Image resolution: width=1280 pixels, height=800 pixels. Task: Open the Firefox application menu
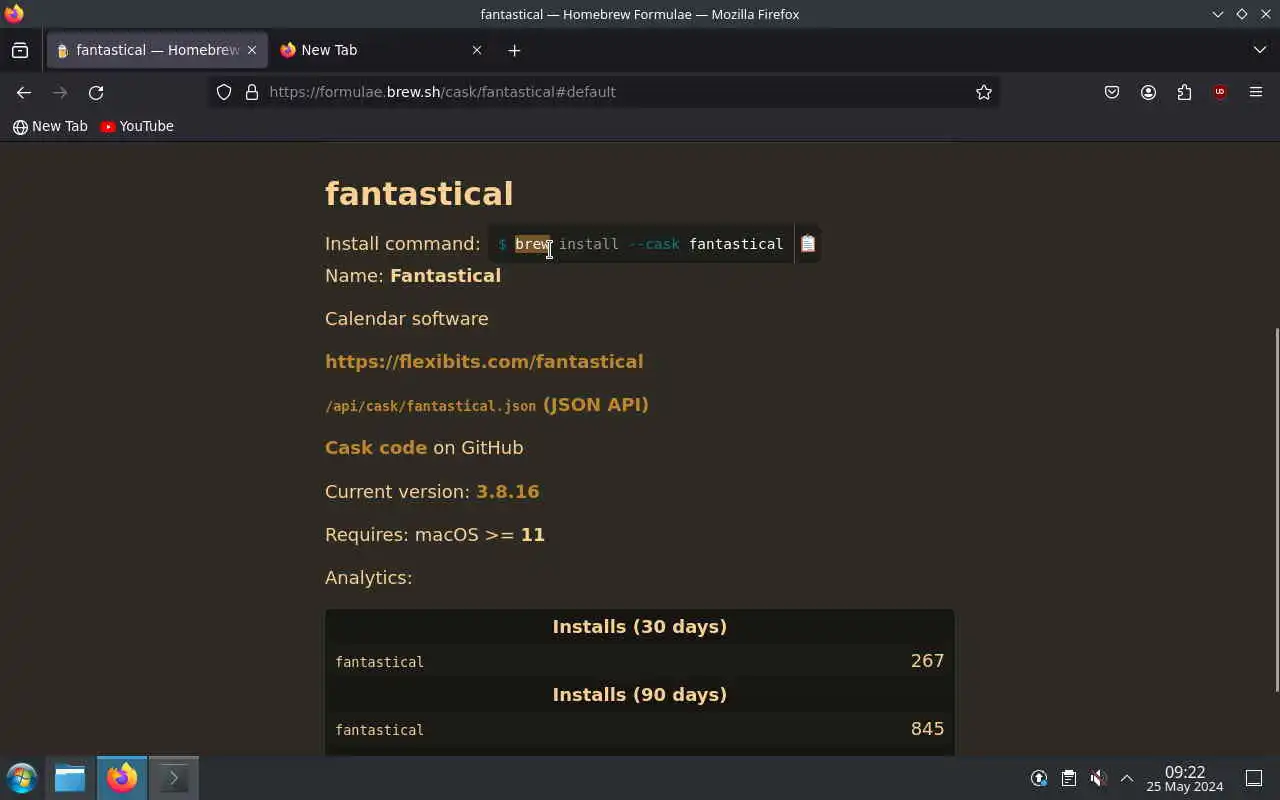click(1256, 92)
